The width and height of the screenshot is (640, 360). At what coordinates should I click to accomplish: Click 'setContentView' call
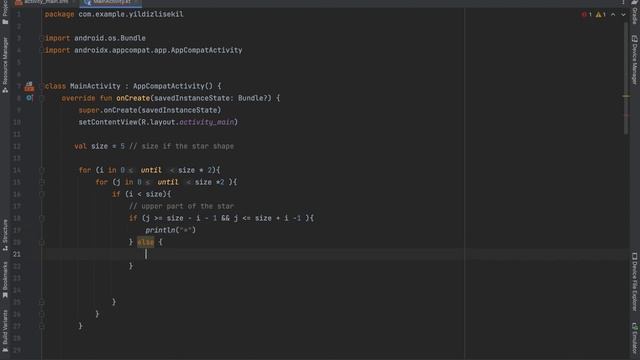[x=108, y=122]
